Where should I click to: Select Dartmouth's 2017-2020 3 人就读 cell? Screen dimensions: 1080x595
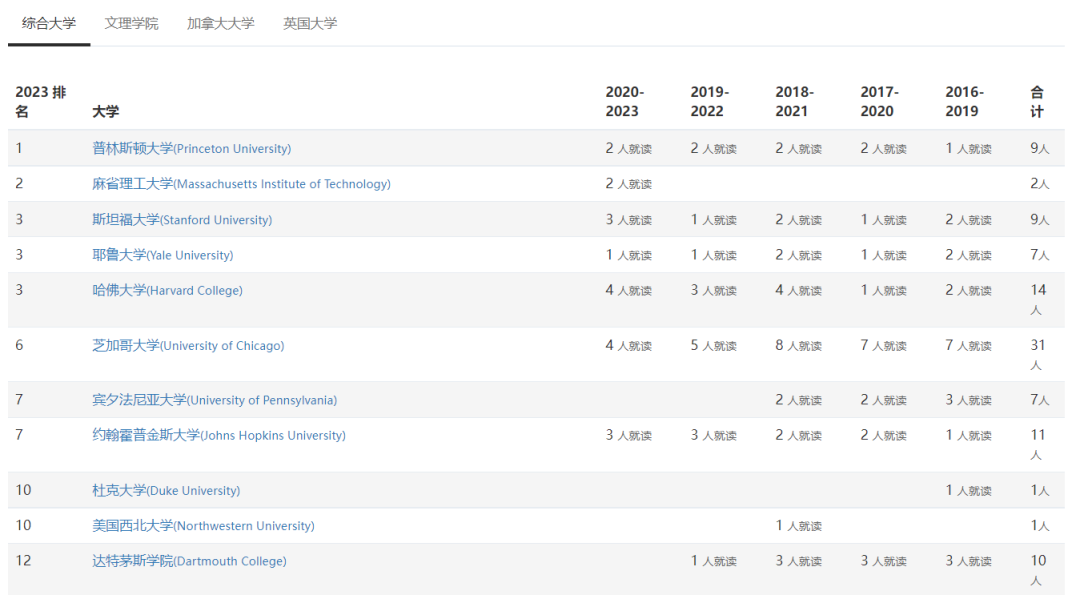click(x=884, y=561)
